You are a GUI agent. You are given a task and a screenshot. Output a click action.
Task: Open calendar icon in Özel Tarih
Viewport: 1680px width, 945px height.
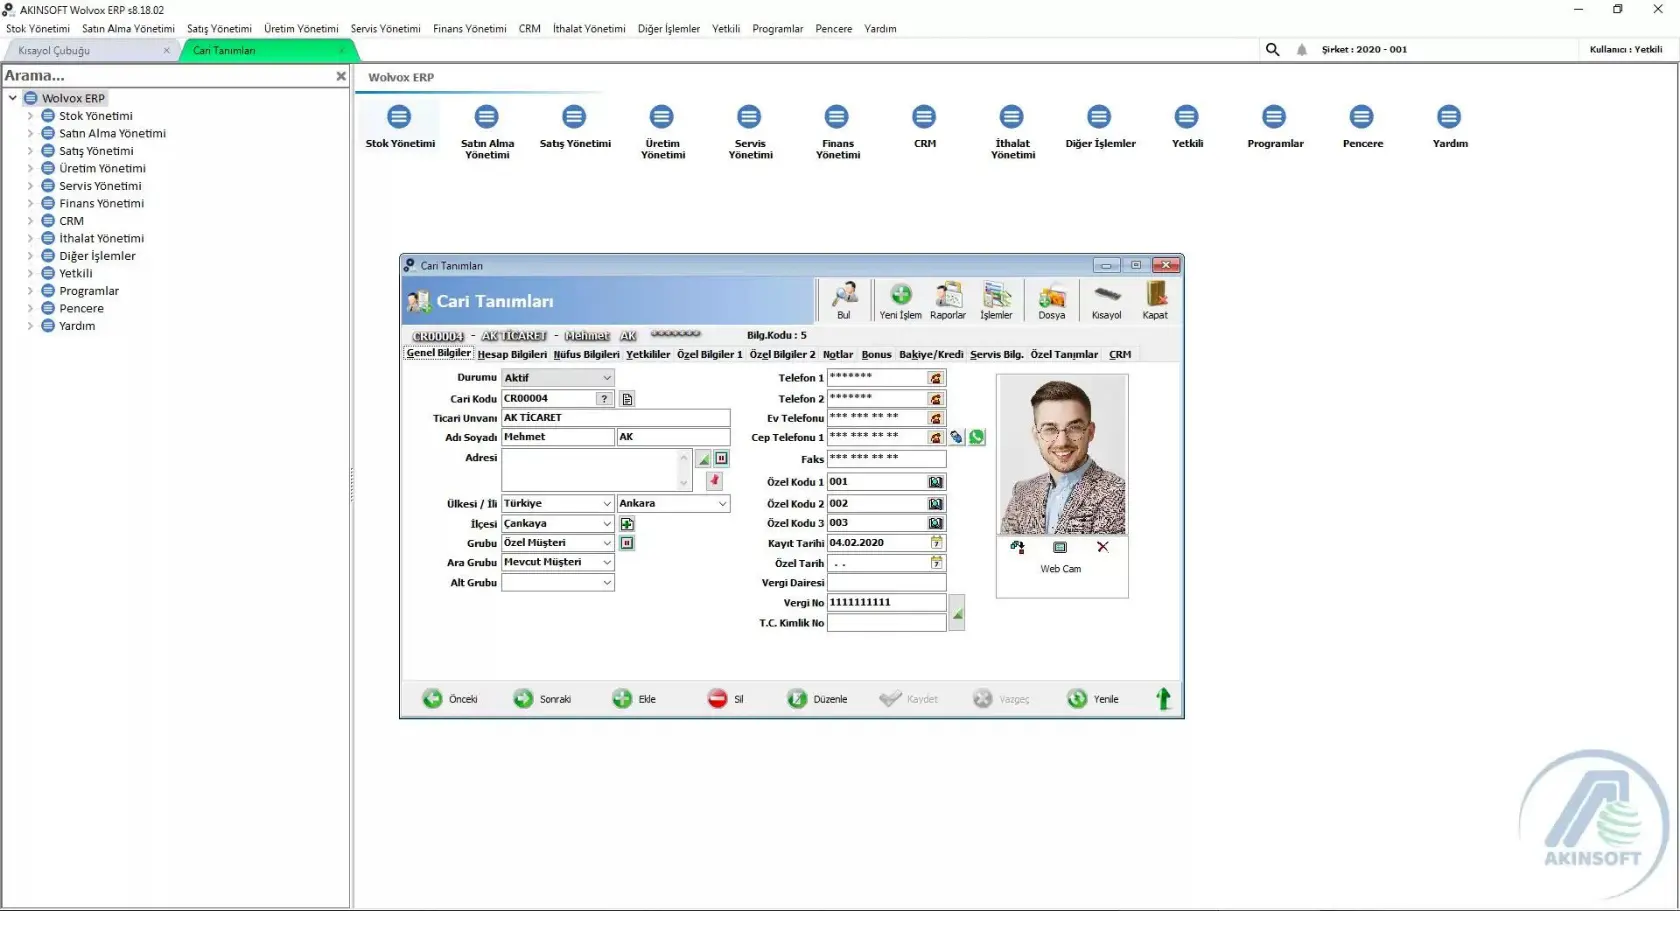937,563
